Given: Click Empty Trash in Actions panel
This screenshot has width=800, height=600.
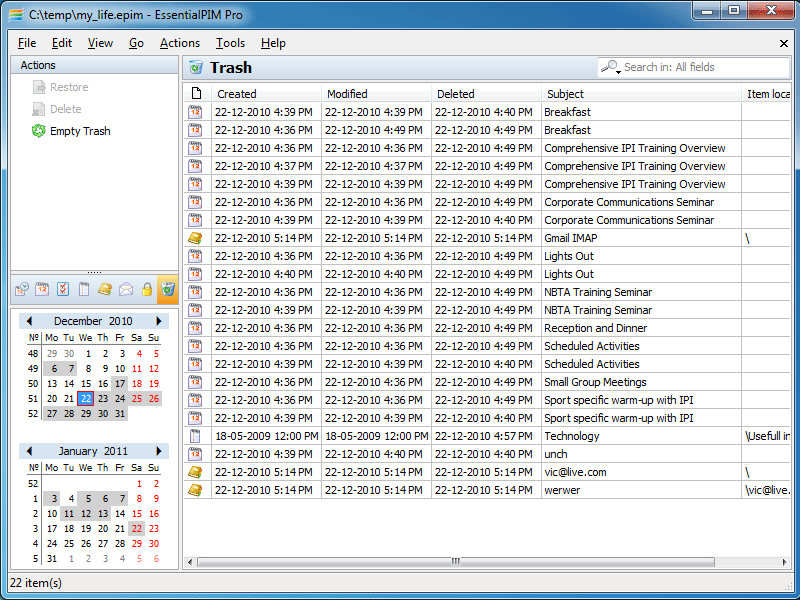Looking at the screenshot, I should tap(80, 131).
